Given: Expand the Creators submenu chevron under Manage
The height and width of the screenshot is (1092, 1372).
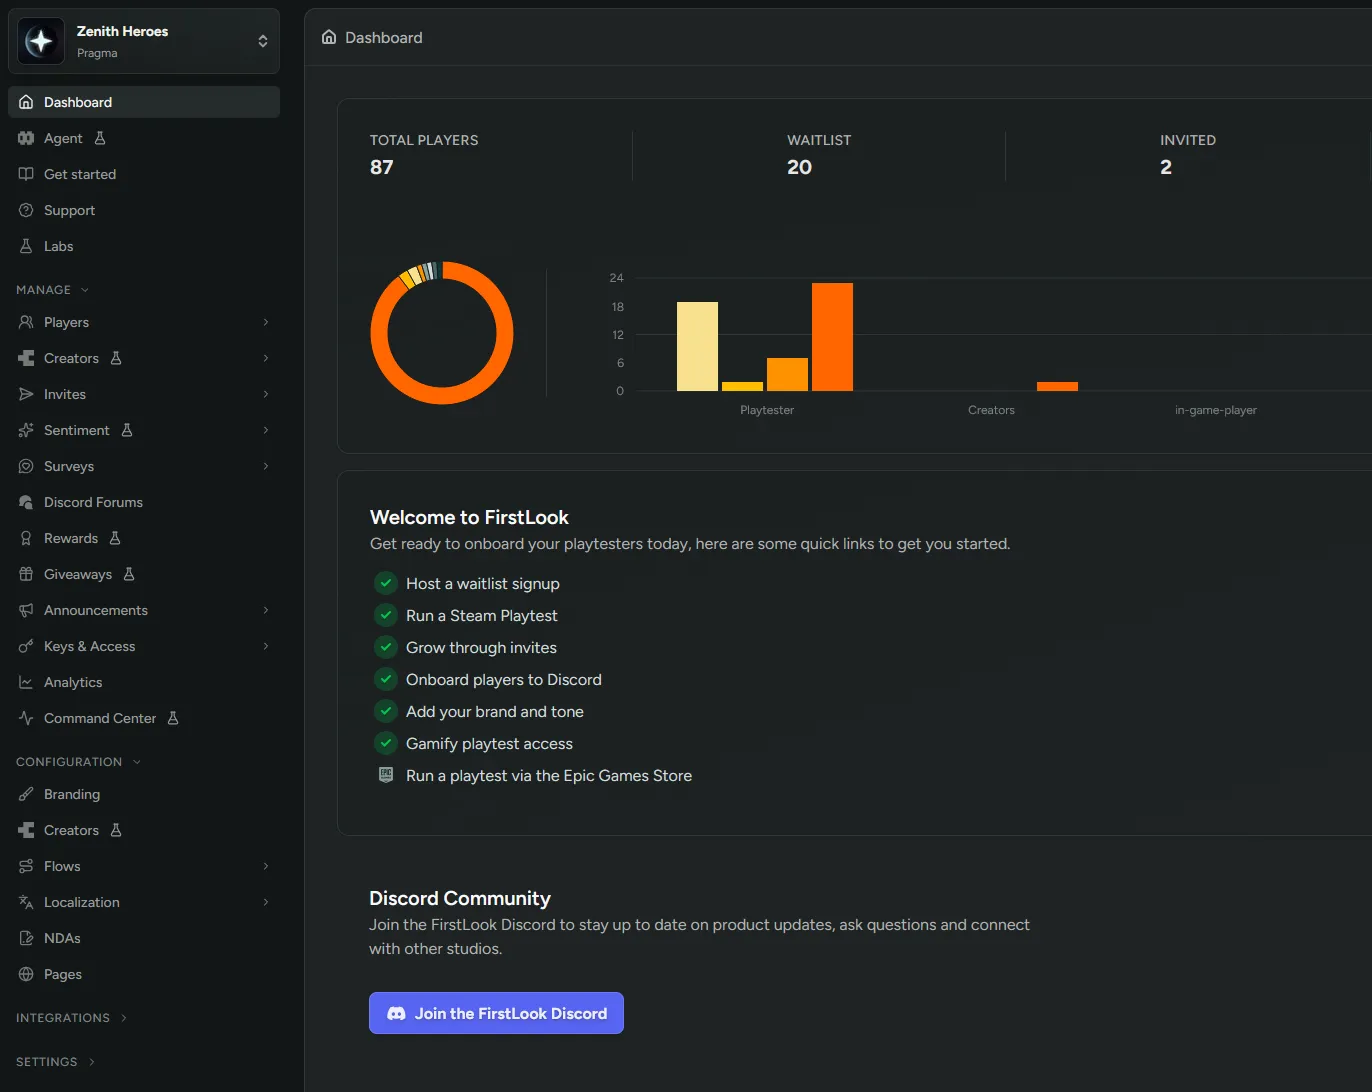Looking at the screenshot, I should pos(266,358).
